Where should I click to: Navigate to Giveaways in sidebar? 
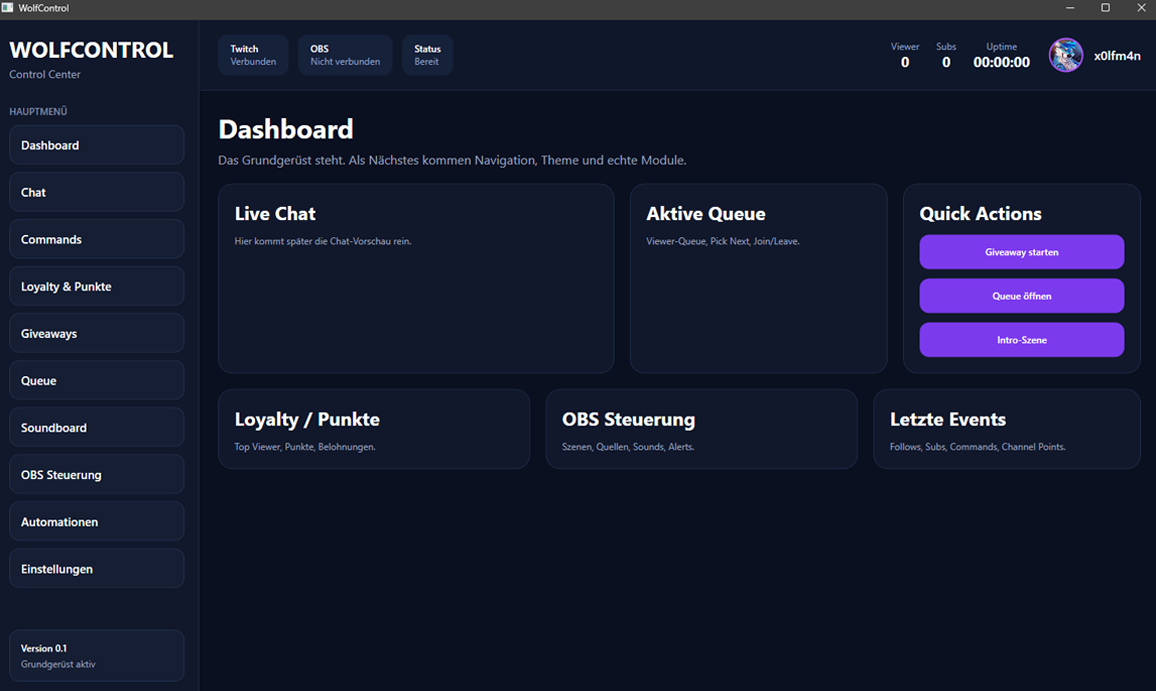[x=96, y=333]
